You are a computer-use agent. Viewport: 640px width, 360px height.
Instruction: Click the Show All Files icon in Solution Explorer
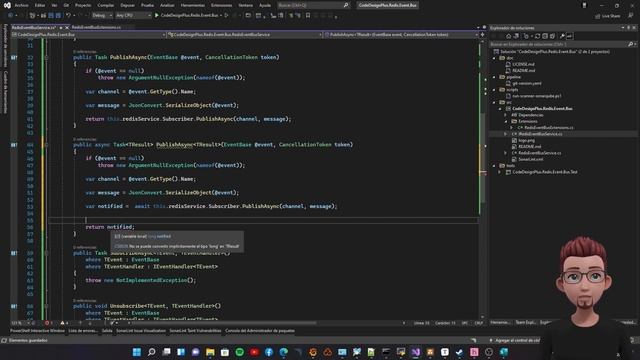(x=552, y=36)
